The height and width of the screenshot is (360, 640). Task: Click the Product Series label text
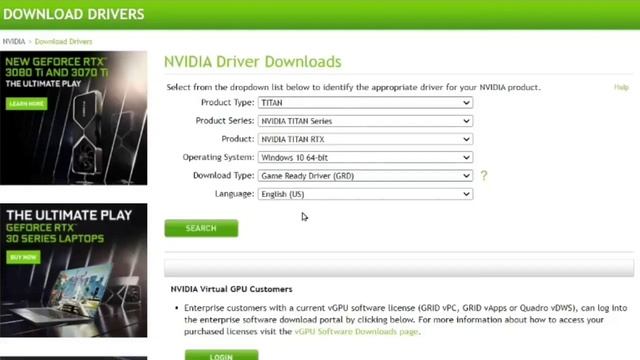tap(225, 121)
